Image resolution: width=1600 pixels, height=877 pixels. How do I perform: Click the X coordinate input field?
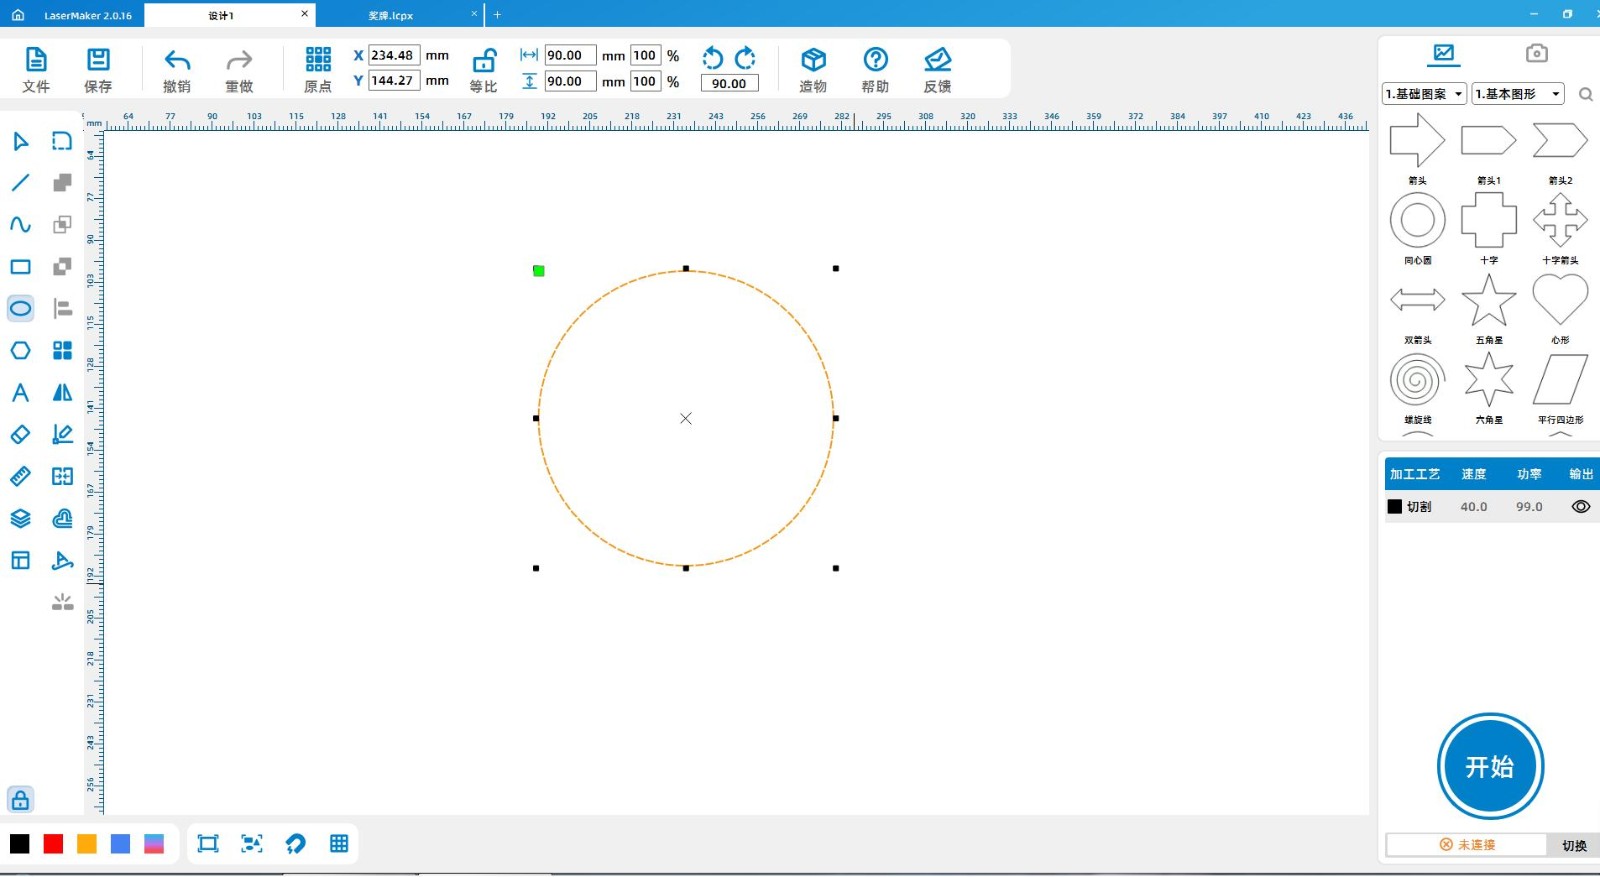coord(392,56)
